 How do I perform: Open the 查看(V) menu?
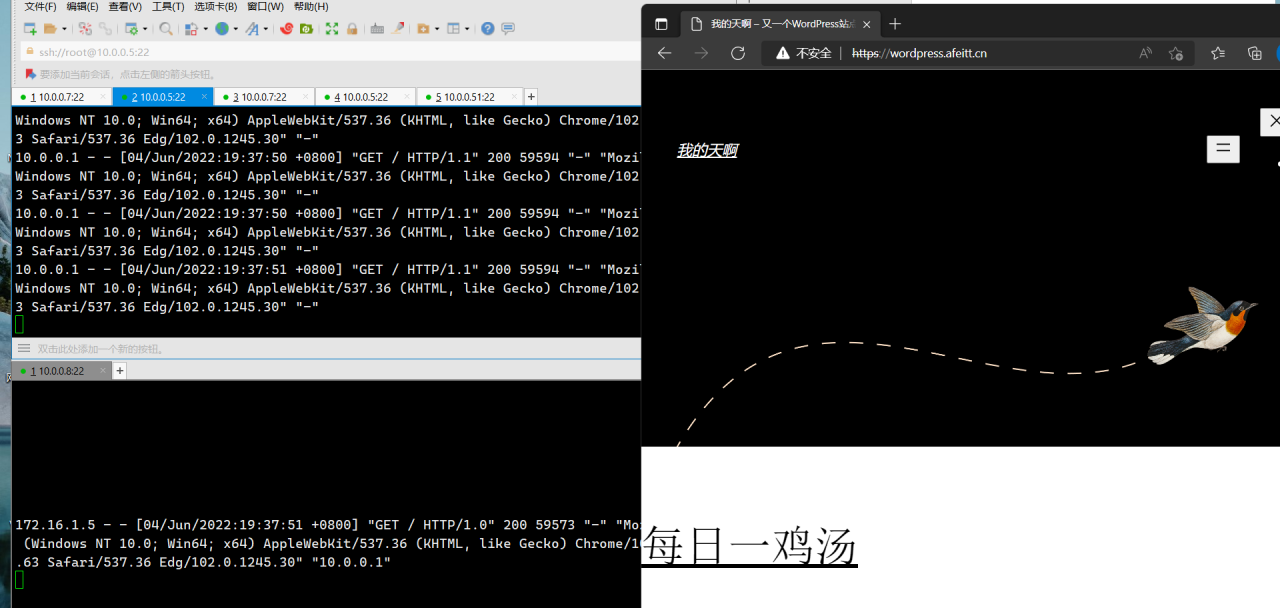(x=125, y=7)
